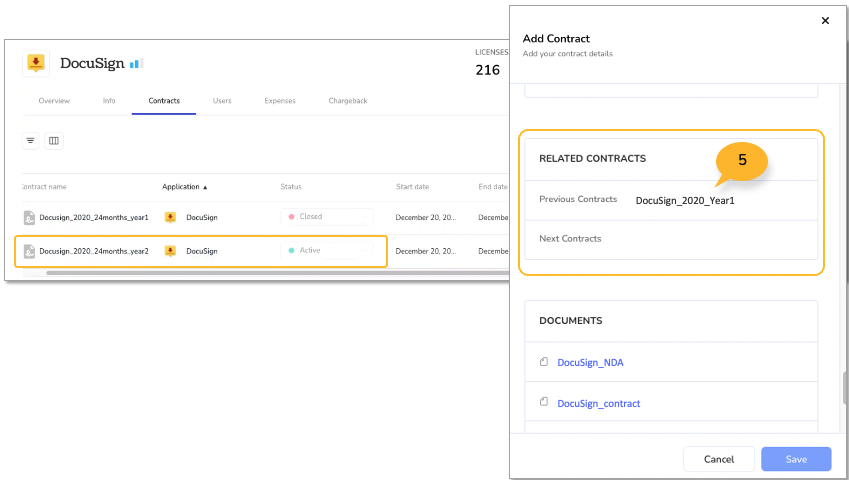Click the Status column header
The height and width of the screenshot is (480, 849).
(291, 187)
